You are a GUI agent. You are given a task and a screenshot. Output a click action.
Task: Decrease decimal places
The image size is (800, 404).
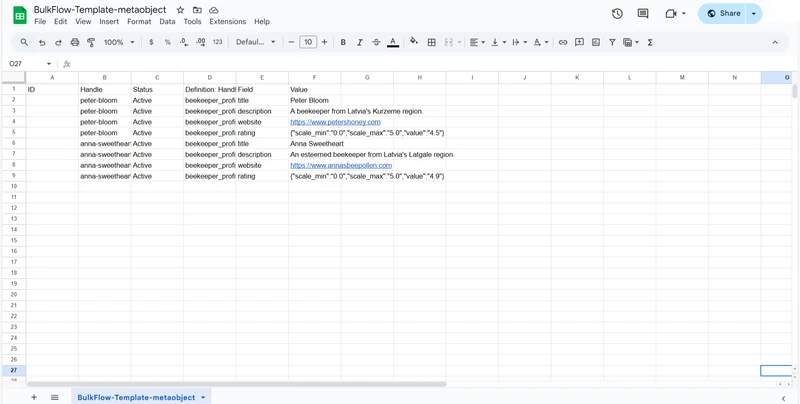tap(184, 42)
